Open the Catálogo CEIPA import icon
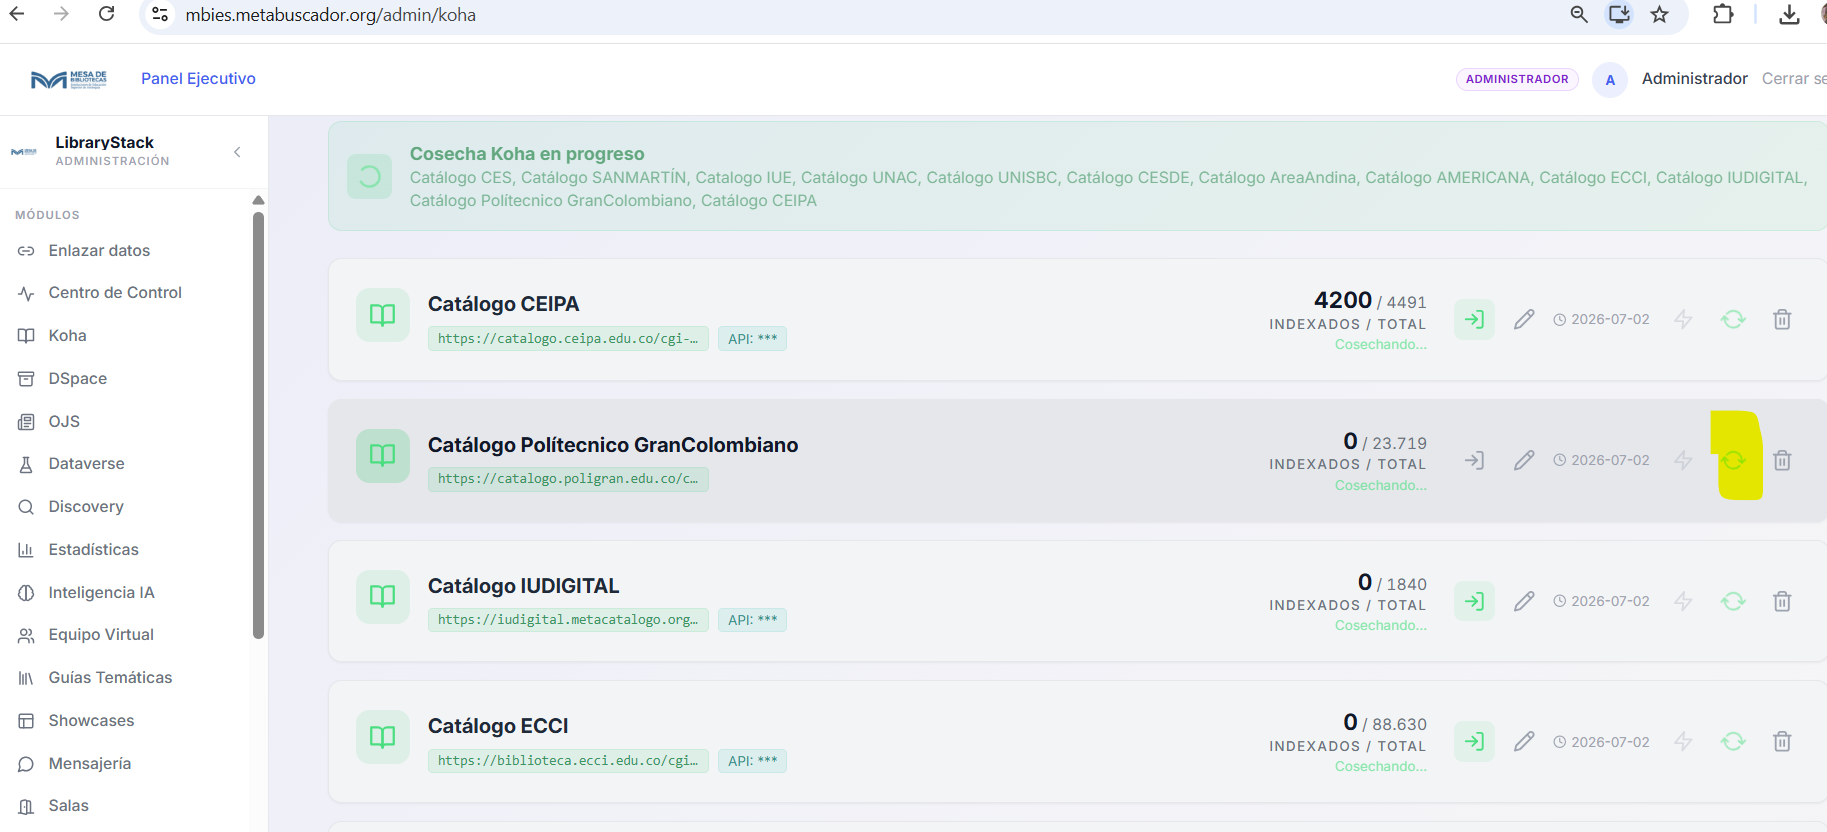The width and height of the screenshot is (1827, 832). coord(1474,320)
